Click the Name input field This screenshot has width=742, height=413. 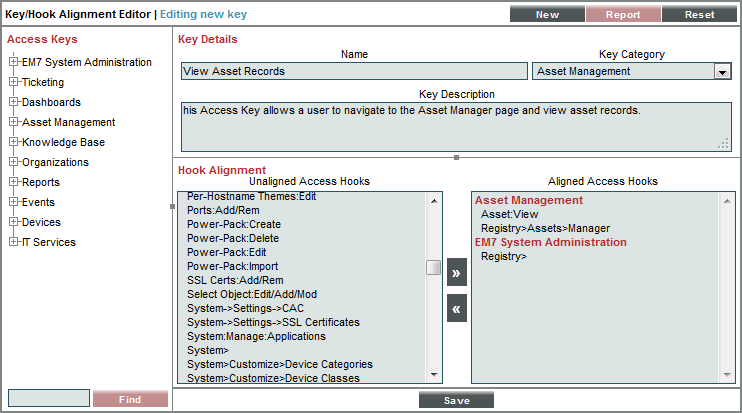[354, 71]
